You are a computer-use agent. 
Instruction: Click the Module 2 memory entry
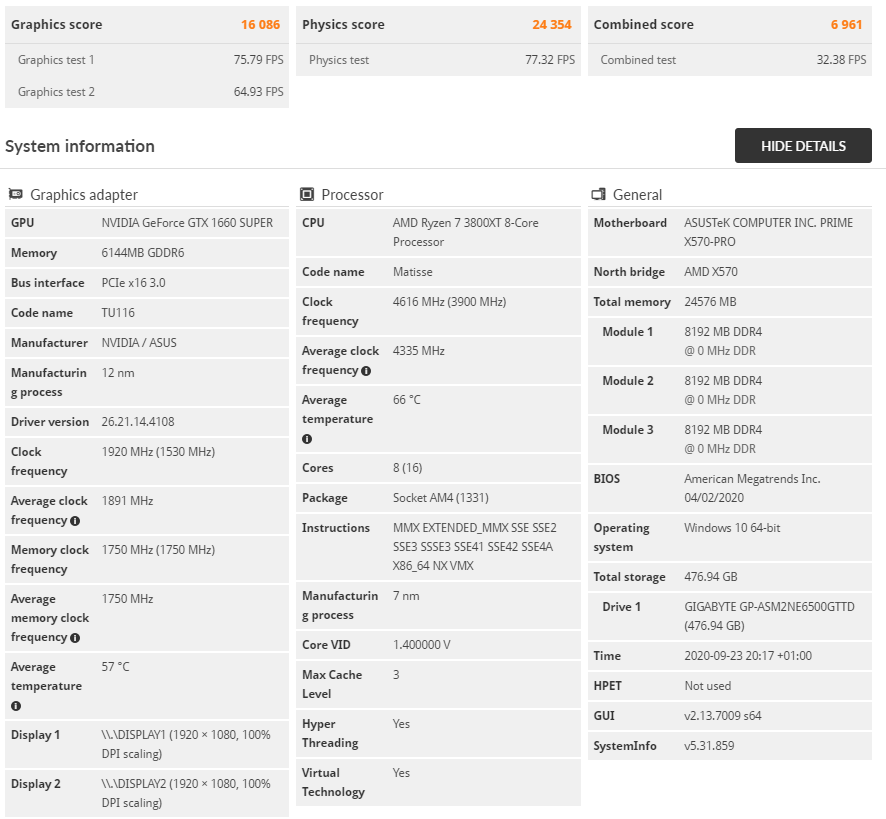point(729,390)
